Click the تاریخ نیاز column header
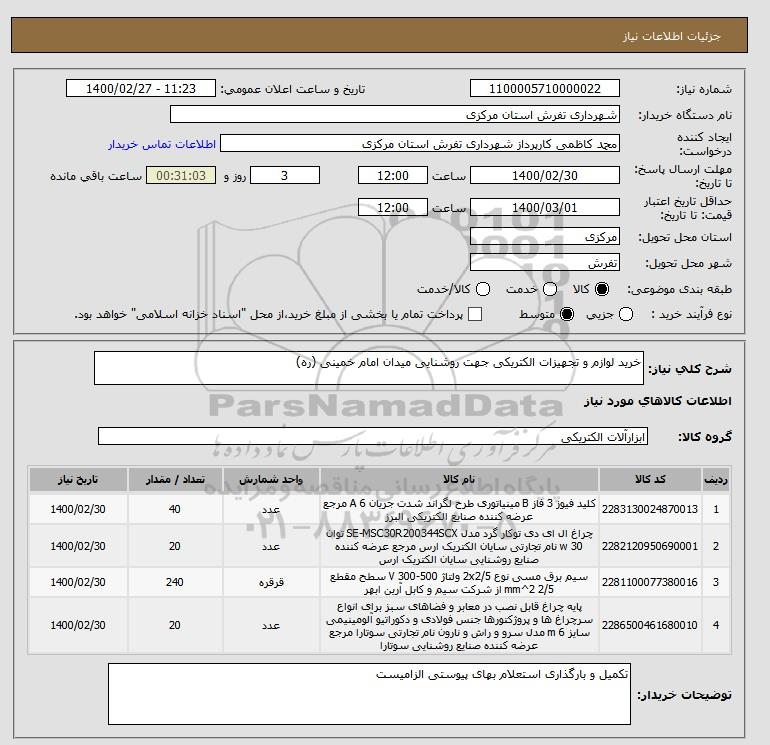 click(x=78, y=480)
